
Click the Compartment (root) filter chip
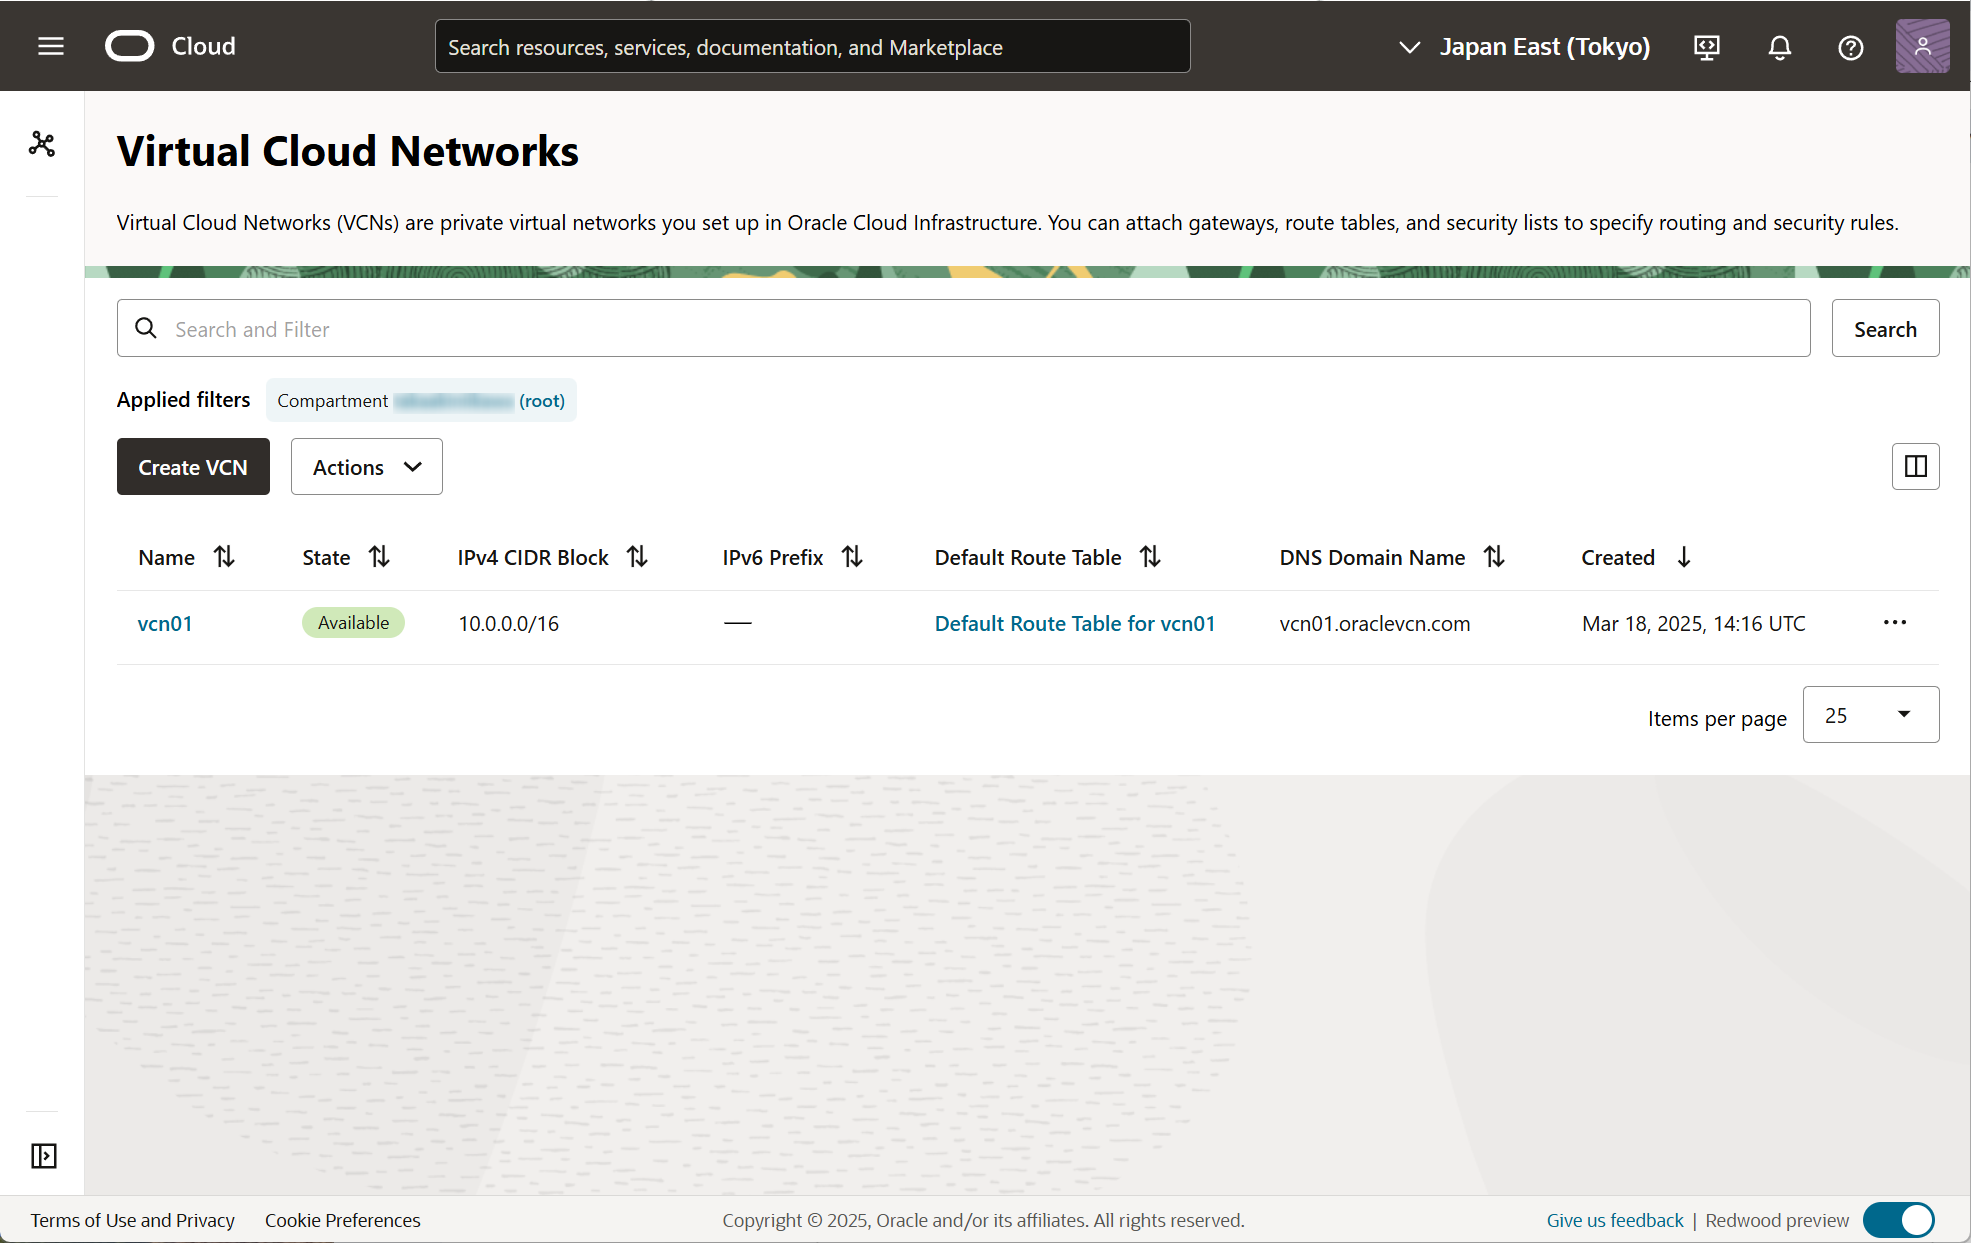click(x=421, y=400)
